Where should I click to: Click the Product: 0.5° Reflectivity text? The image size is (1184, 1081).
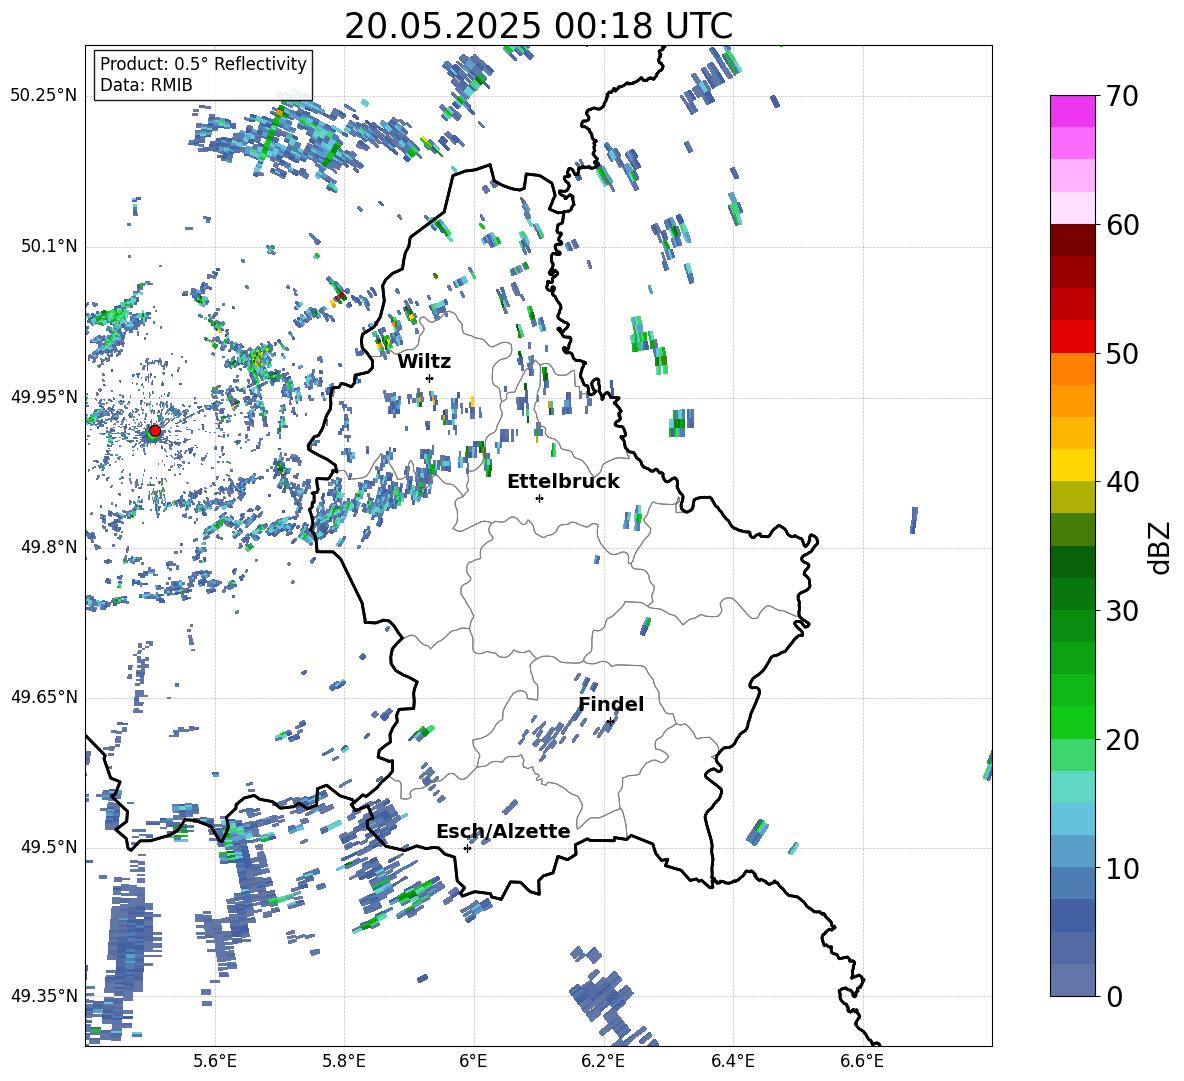click(203, 64)
